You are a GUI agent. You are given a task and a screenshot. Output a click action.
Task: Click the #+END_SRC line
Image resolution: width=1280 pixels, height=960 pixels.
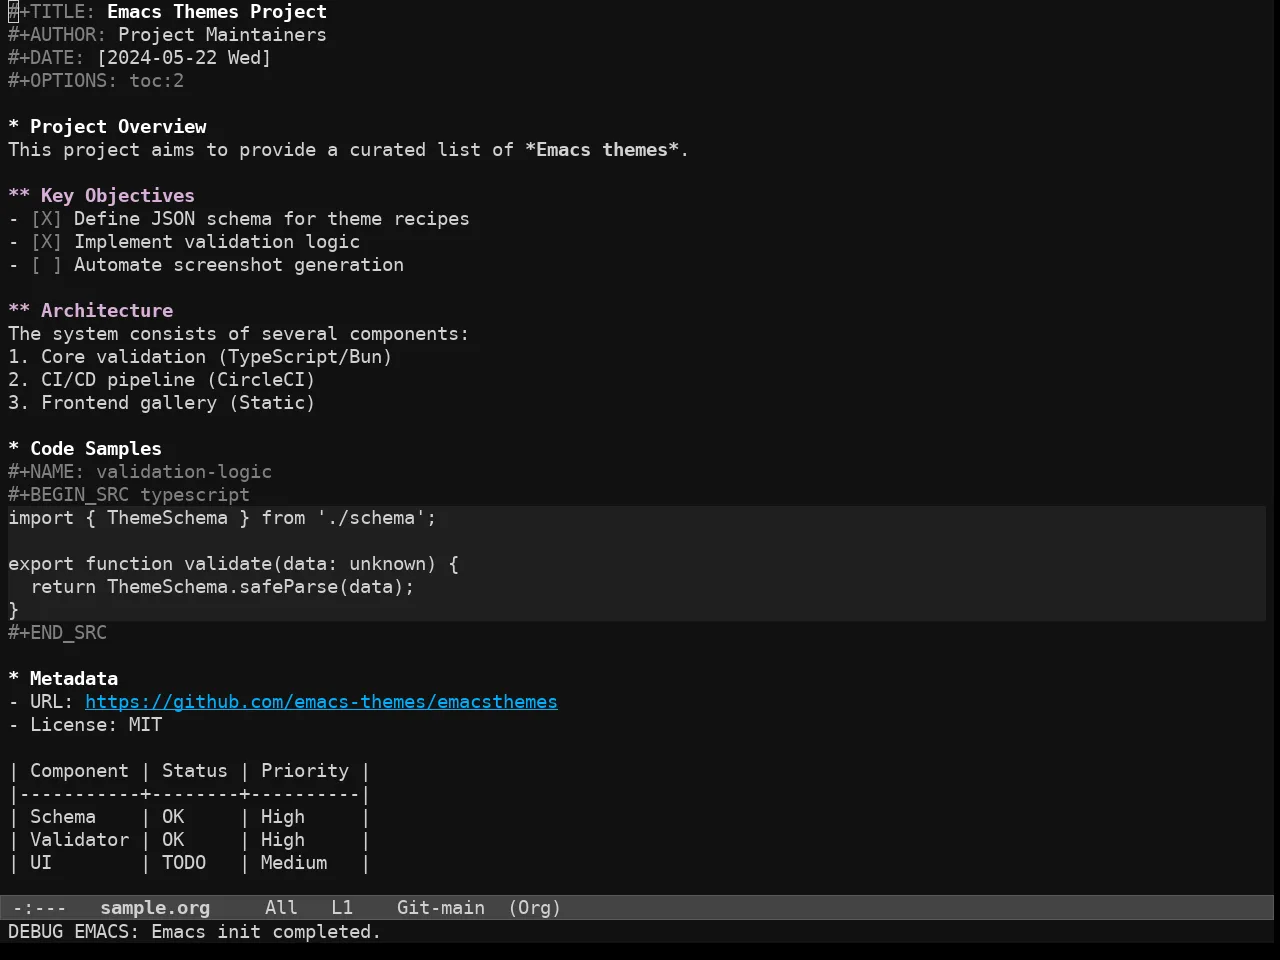click(x=57, y=633)
